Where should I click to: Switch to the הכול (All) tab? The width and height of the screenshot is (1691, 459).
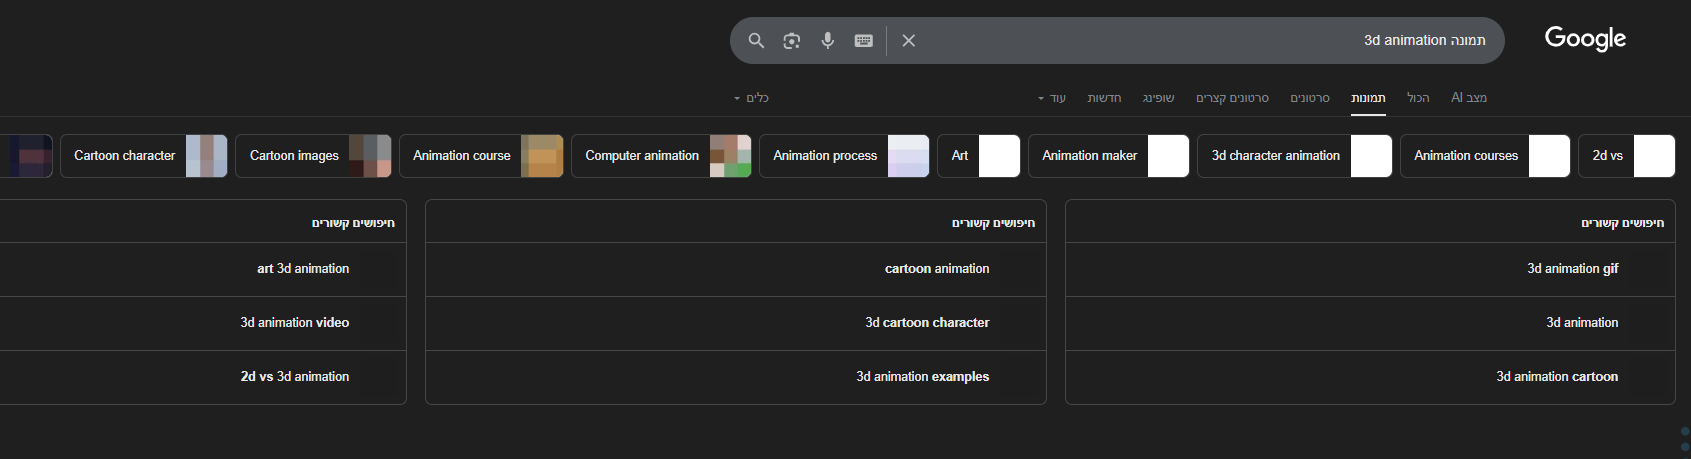pyautogui.click(x=1418, y=98)
